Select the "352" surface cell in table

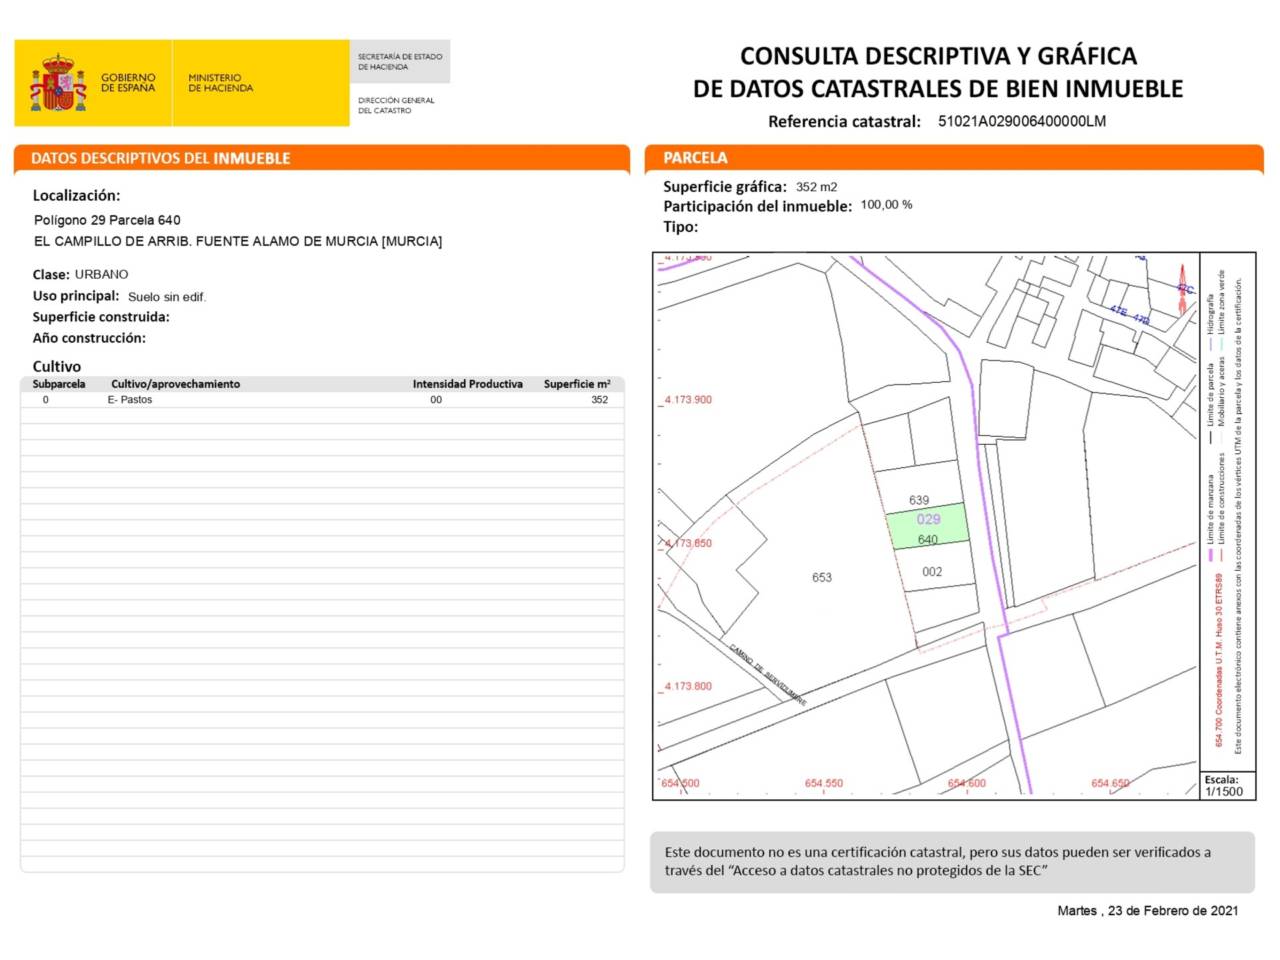click(599, 400)
